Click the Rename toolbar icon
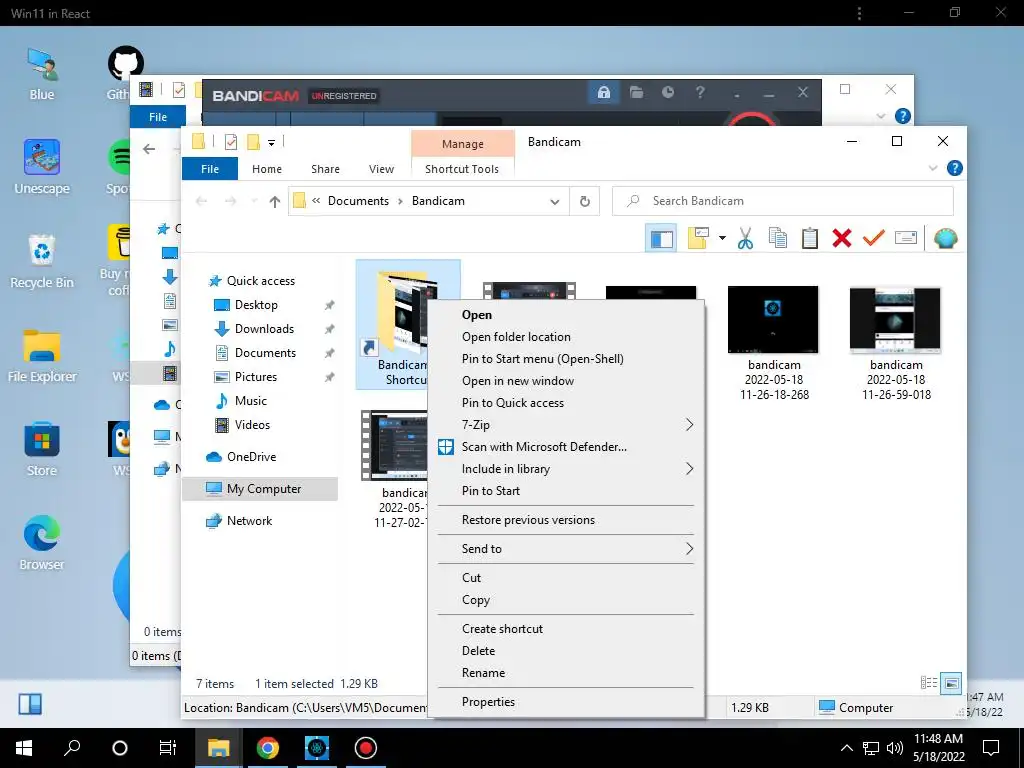This screenshot has width=1024, height=768. tap(906, 238)
